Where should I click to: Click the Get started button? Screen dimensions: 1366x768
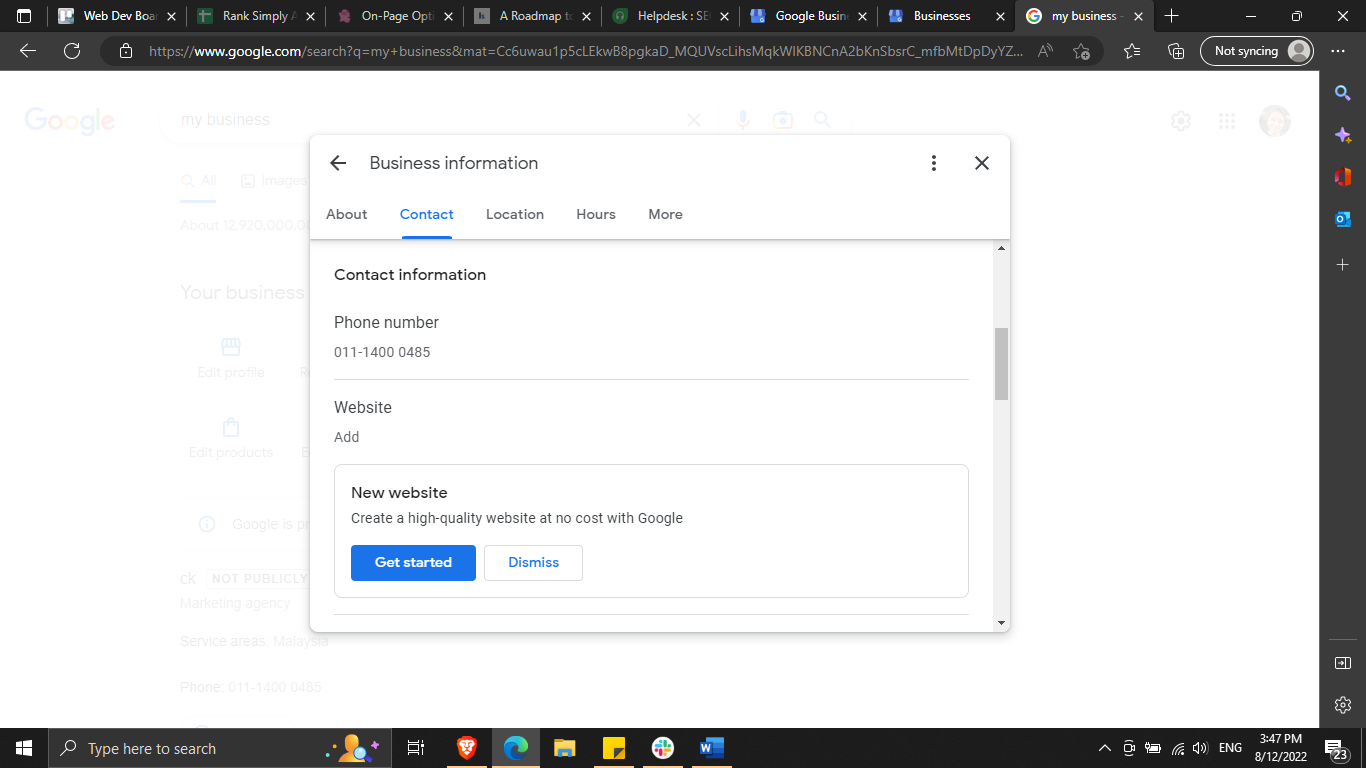(x=413, y=562)
